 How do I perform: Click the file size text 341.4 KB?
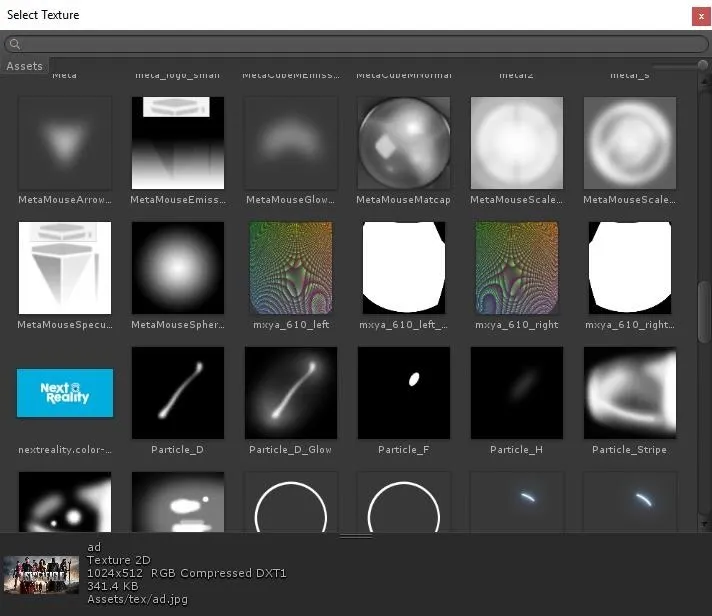click(x=112, y=586)
